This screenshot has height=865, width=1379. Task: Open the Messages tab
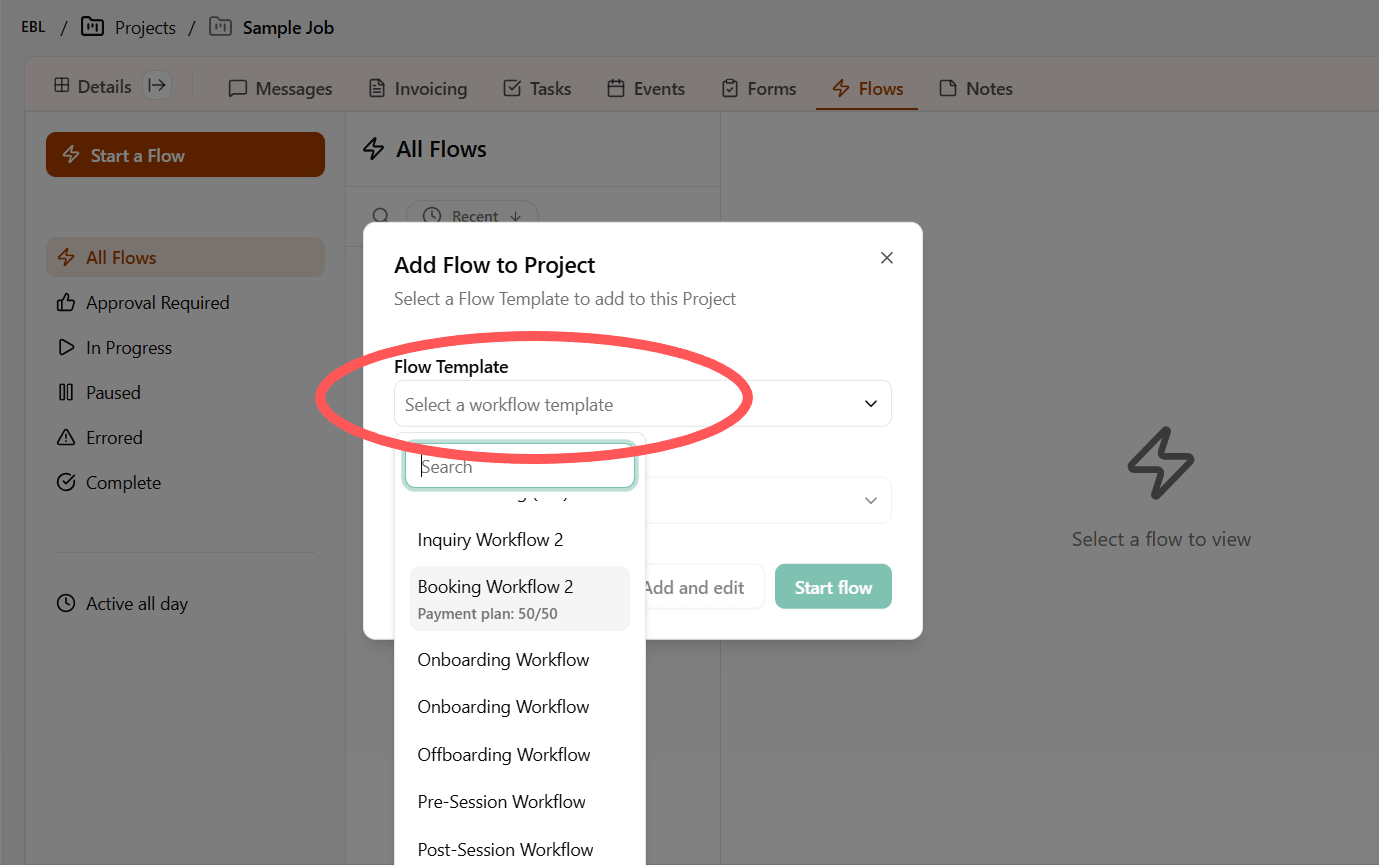pos(280,88)
